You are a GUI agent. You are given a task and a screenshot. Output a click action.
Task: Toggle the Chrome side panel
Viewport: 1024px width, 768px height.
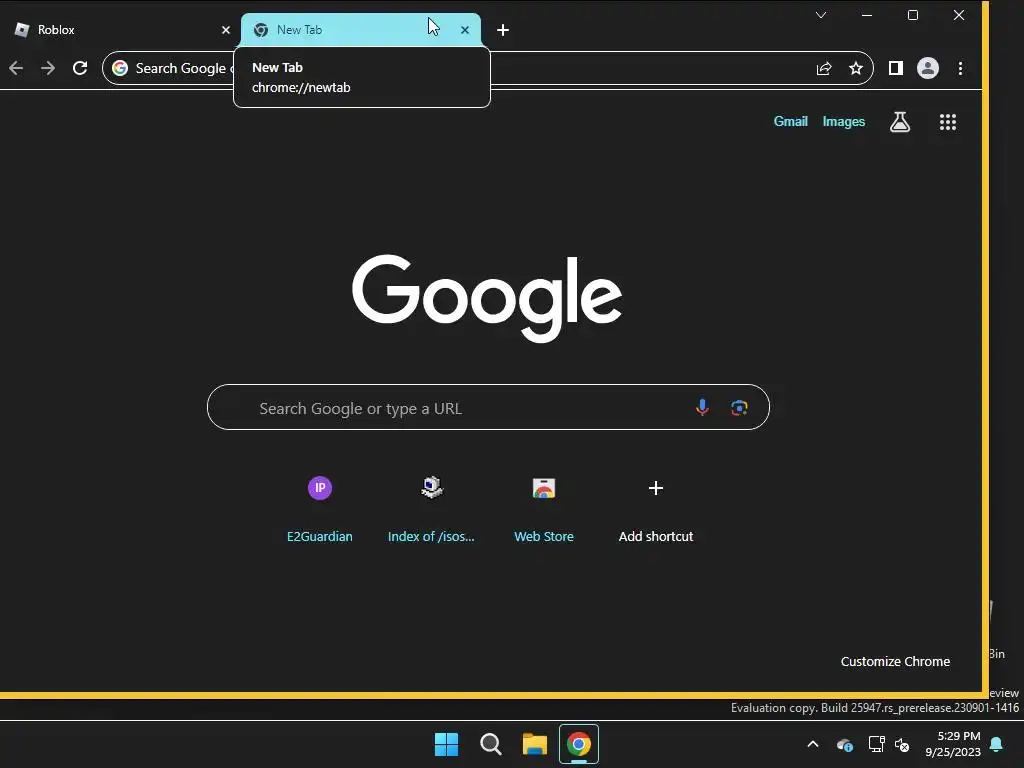tap(895, 68)
